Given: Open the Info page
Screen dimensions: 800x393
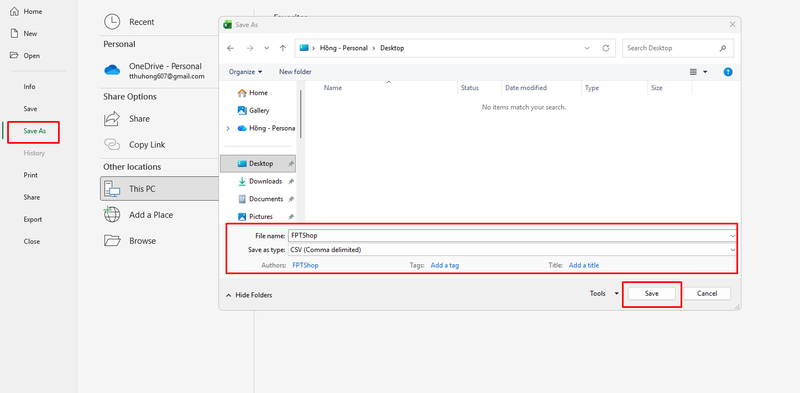Looking at the screenshot, I should click(x=30, y=87).
